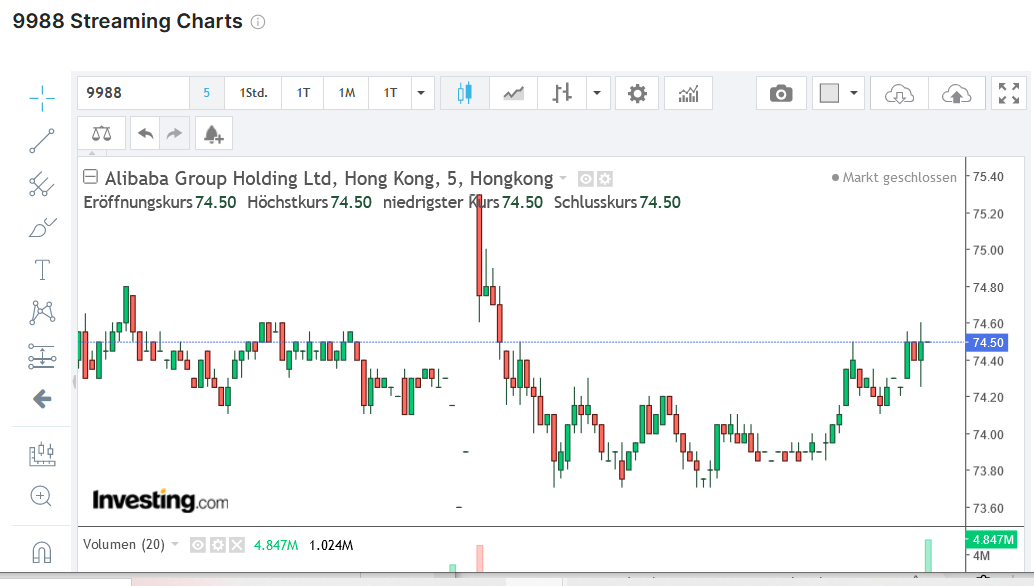Undo the last chart action
The height and width of the screenshot is (586, 1034).
point(146,134)
